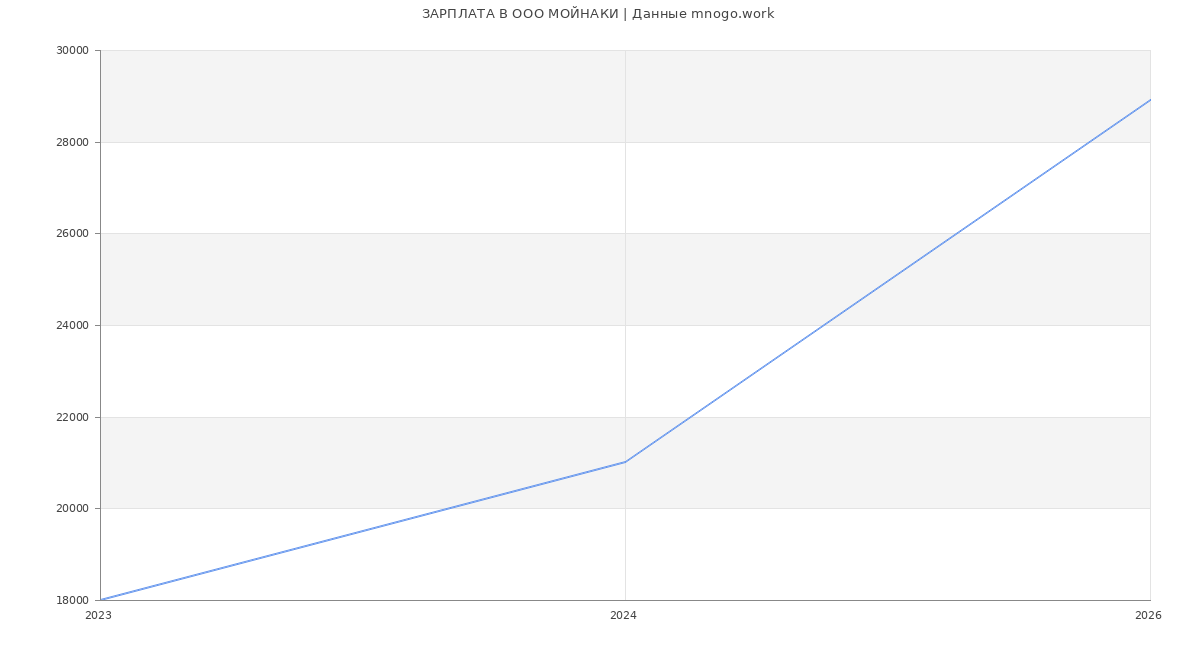
Task: Click the line end point at 2026
Action: (1150, 100)
